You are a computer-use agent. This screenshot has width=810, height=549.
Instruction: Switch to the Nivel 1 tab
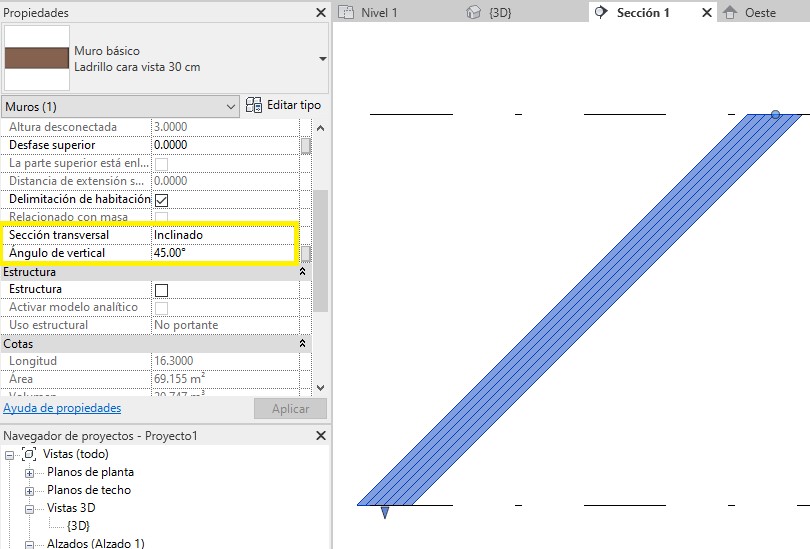tap(378, 13)
